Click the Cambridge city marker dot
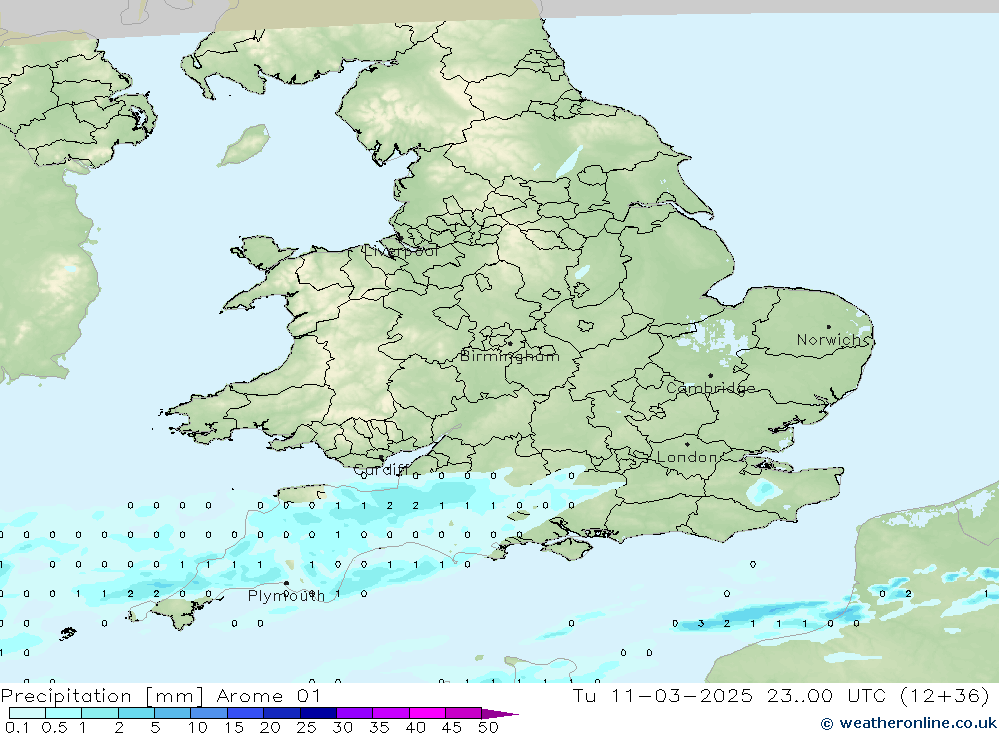The height and width of the screenshot is (733, 1000). [x=710, y=376]
